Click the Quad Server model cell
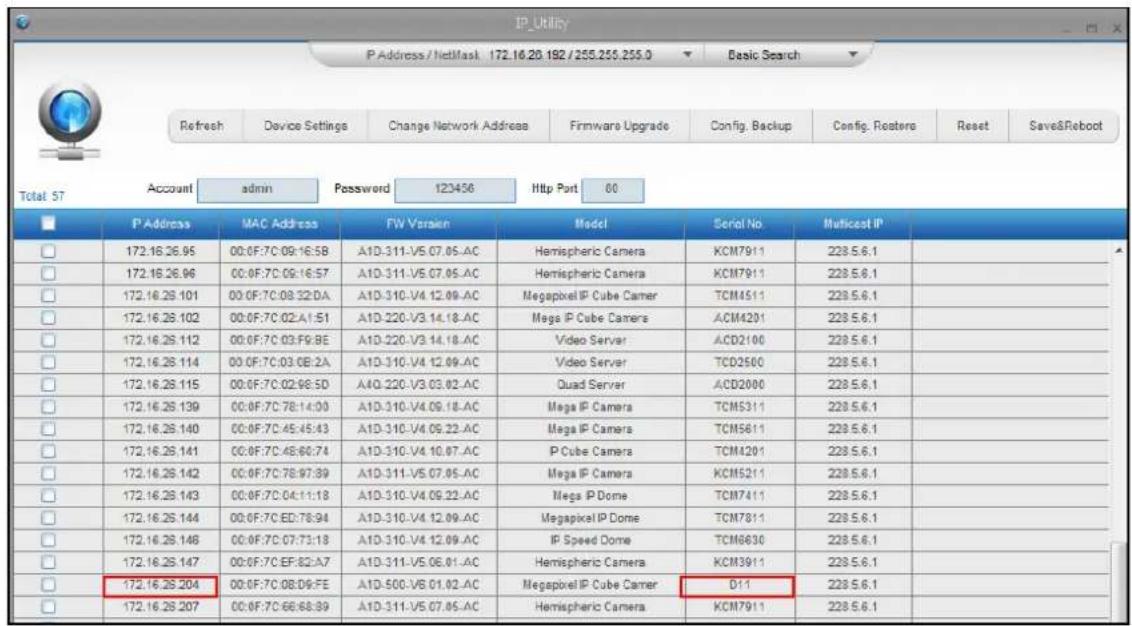This screenshot has width=1132, height=626. click(x=591, y=384)
